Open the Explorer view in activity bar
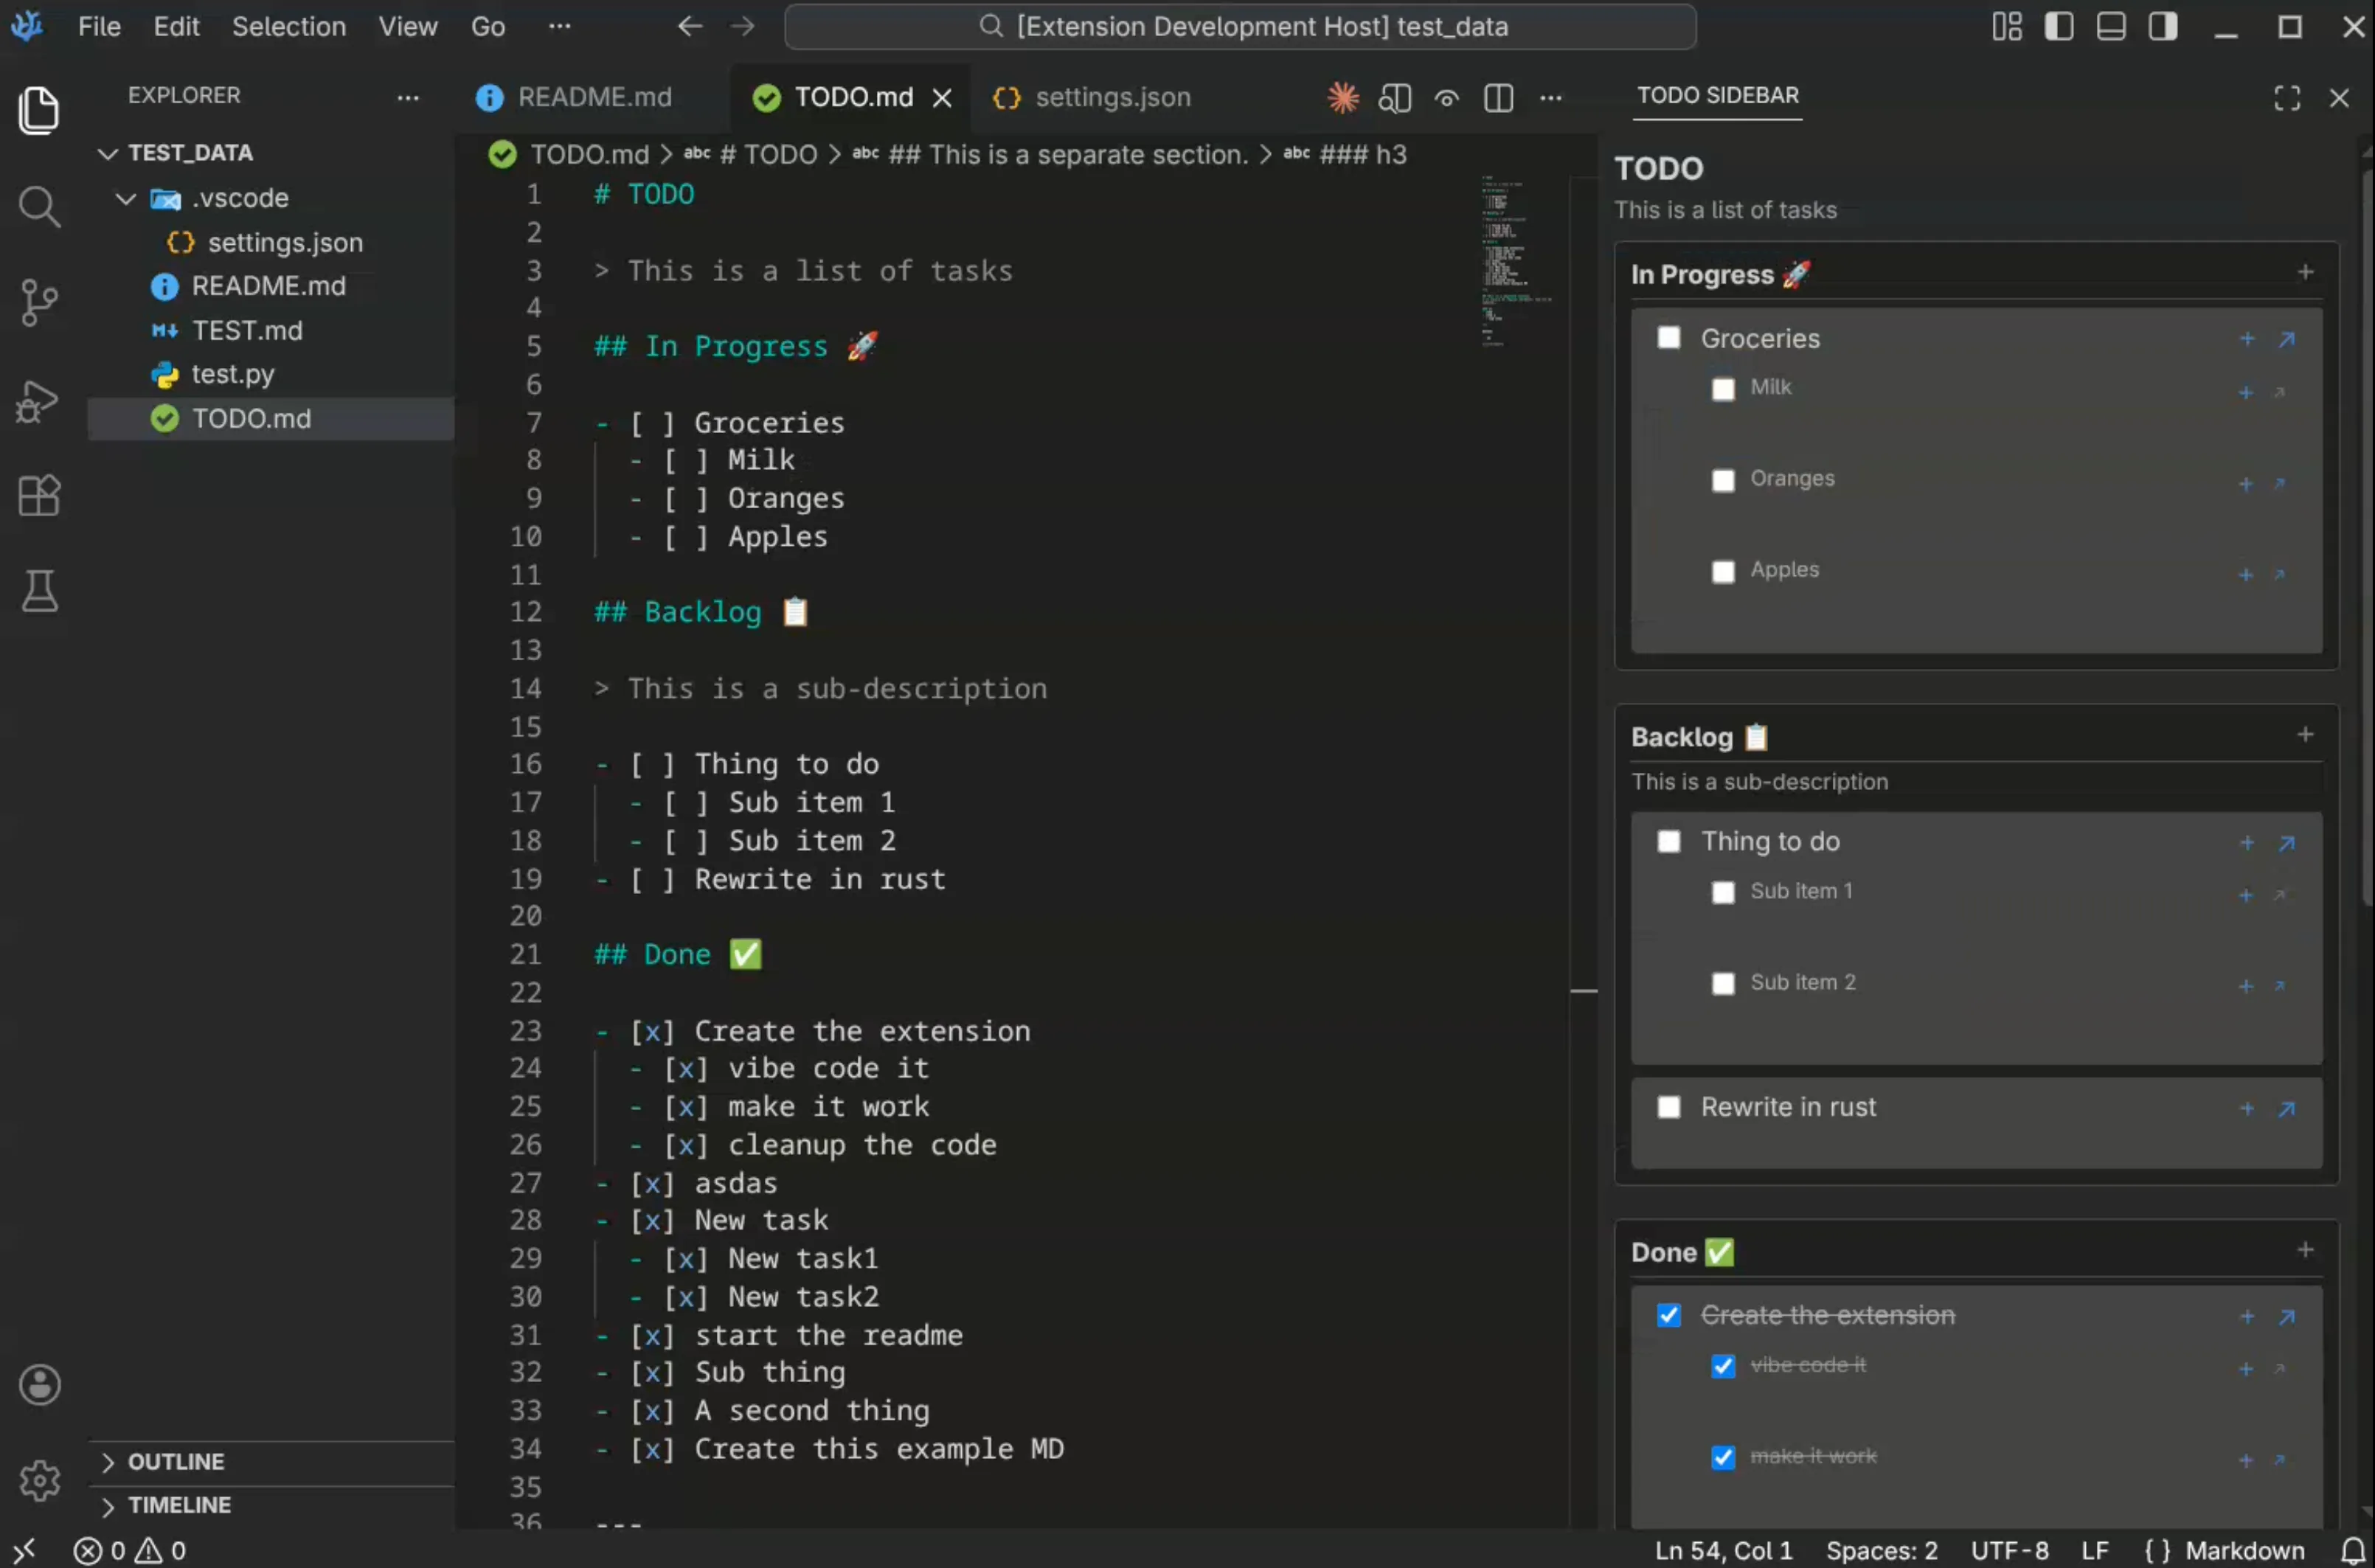2375x1568 pixels. coord(39,110)
